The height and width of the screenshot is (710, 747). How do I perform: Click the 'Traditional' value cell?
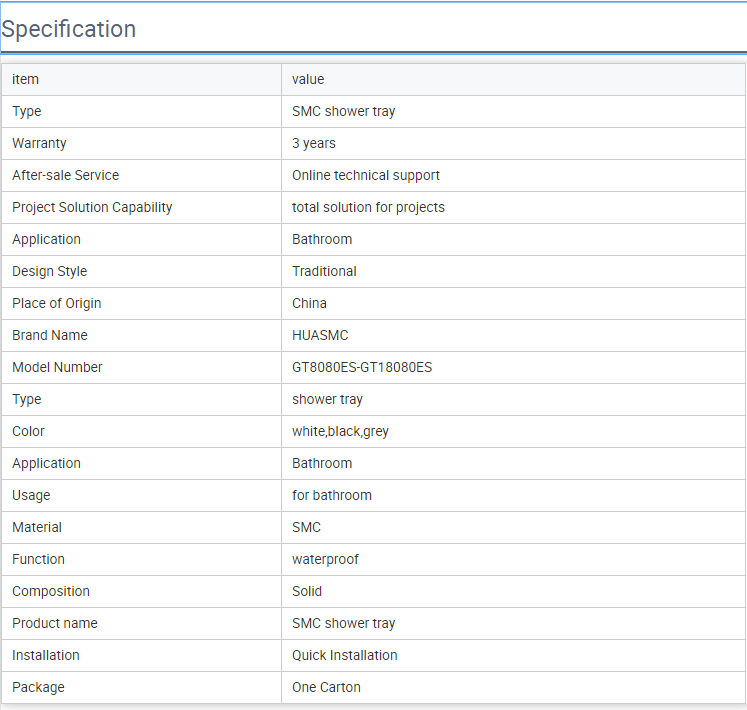click(x=513, y=271)
